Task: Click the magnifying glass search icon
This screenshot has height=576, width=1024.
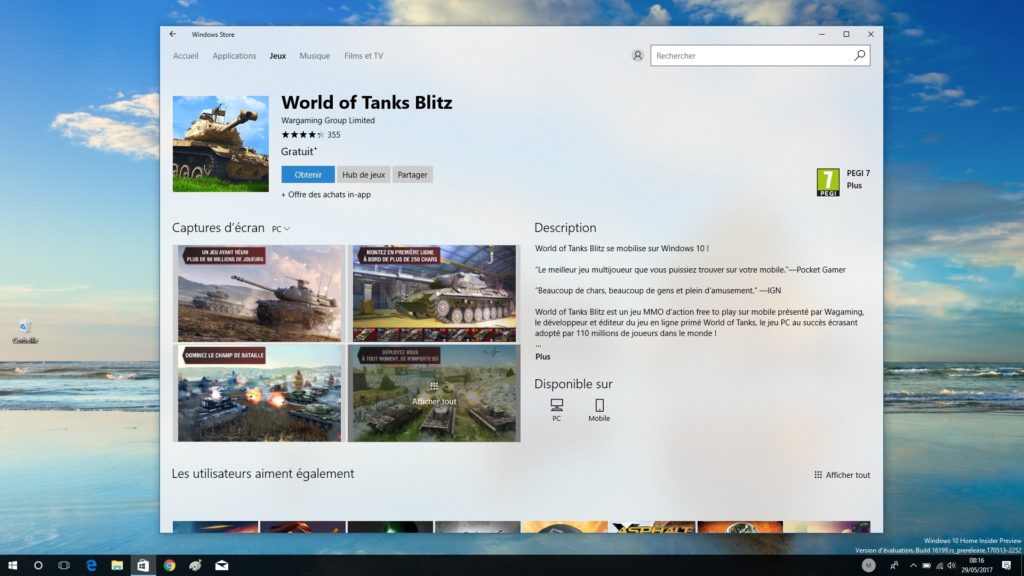Action: tap(860, 56)
